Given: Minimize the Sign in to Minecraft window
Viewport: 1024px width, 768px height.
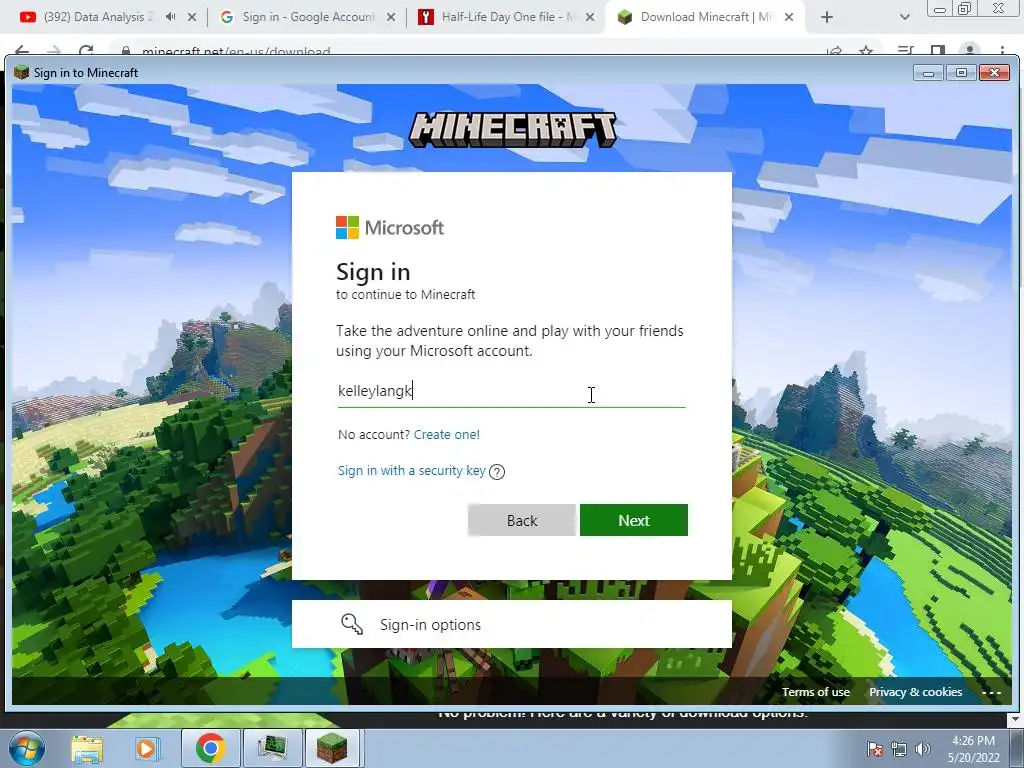Looking at the screenshot, I should pyautogui.click(x=928, y=72).
